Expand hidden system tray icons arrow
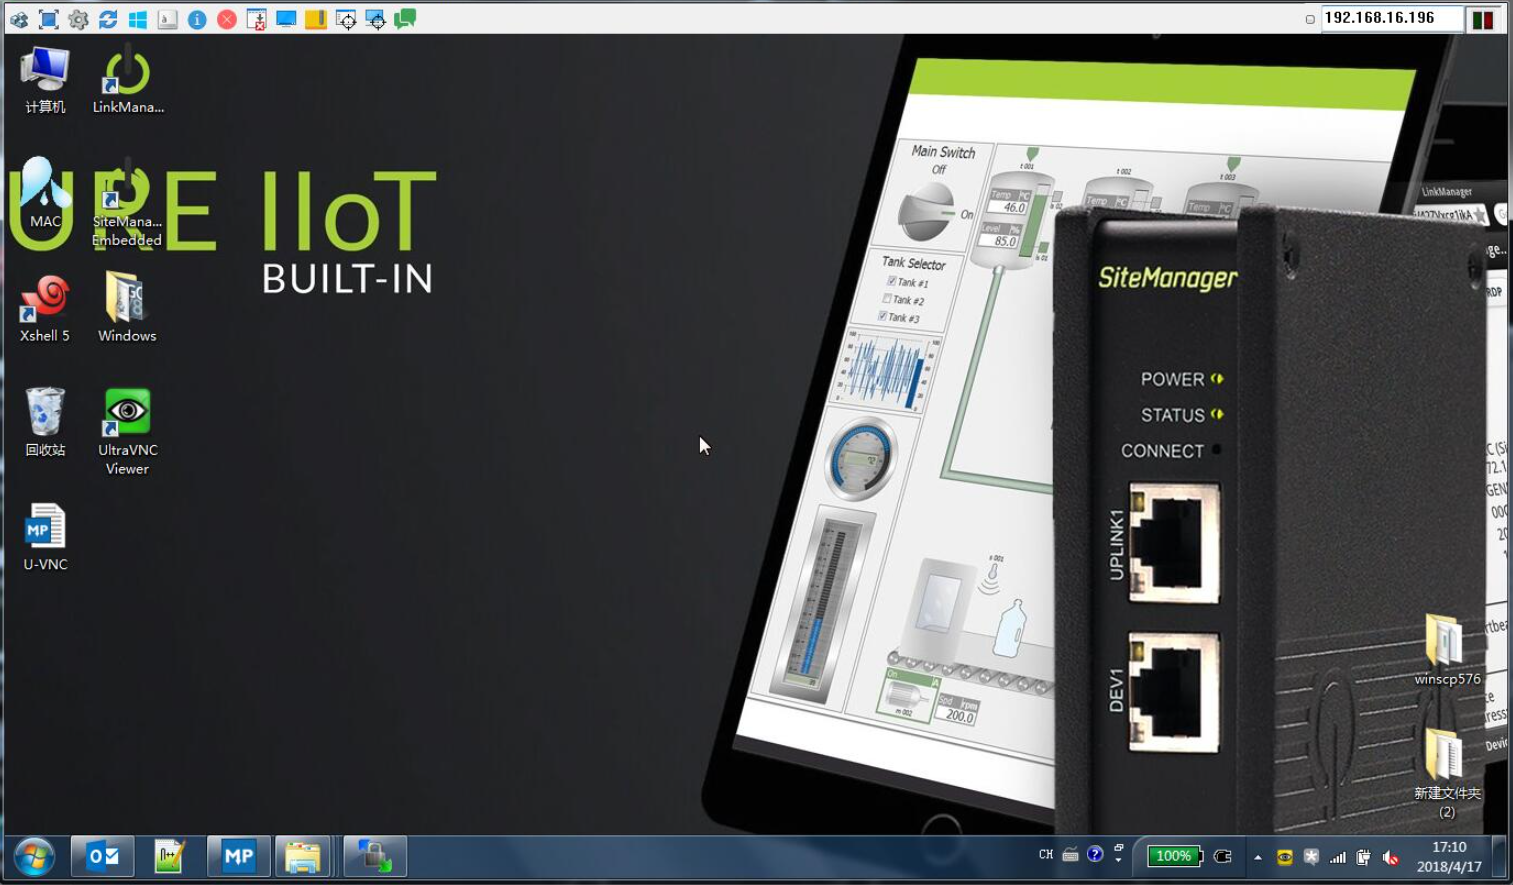 click(1258, 857)
